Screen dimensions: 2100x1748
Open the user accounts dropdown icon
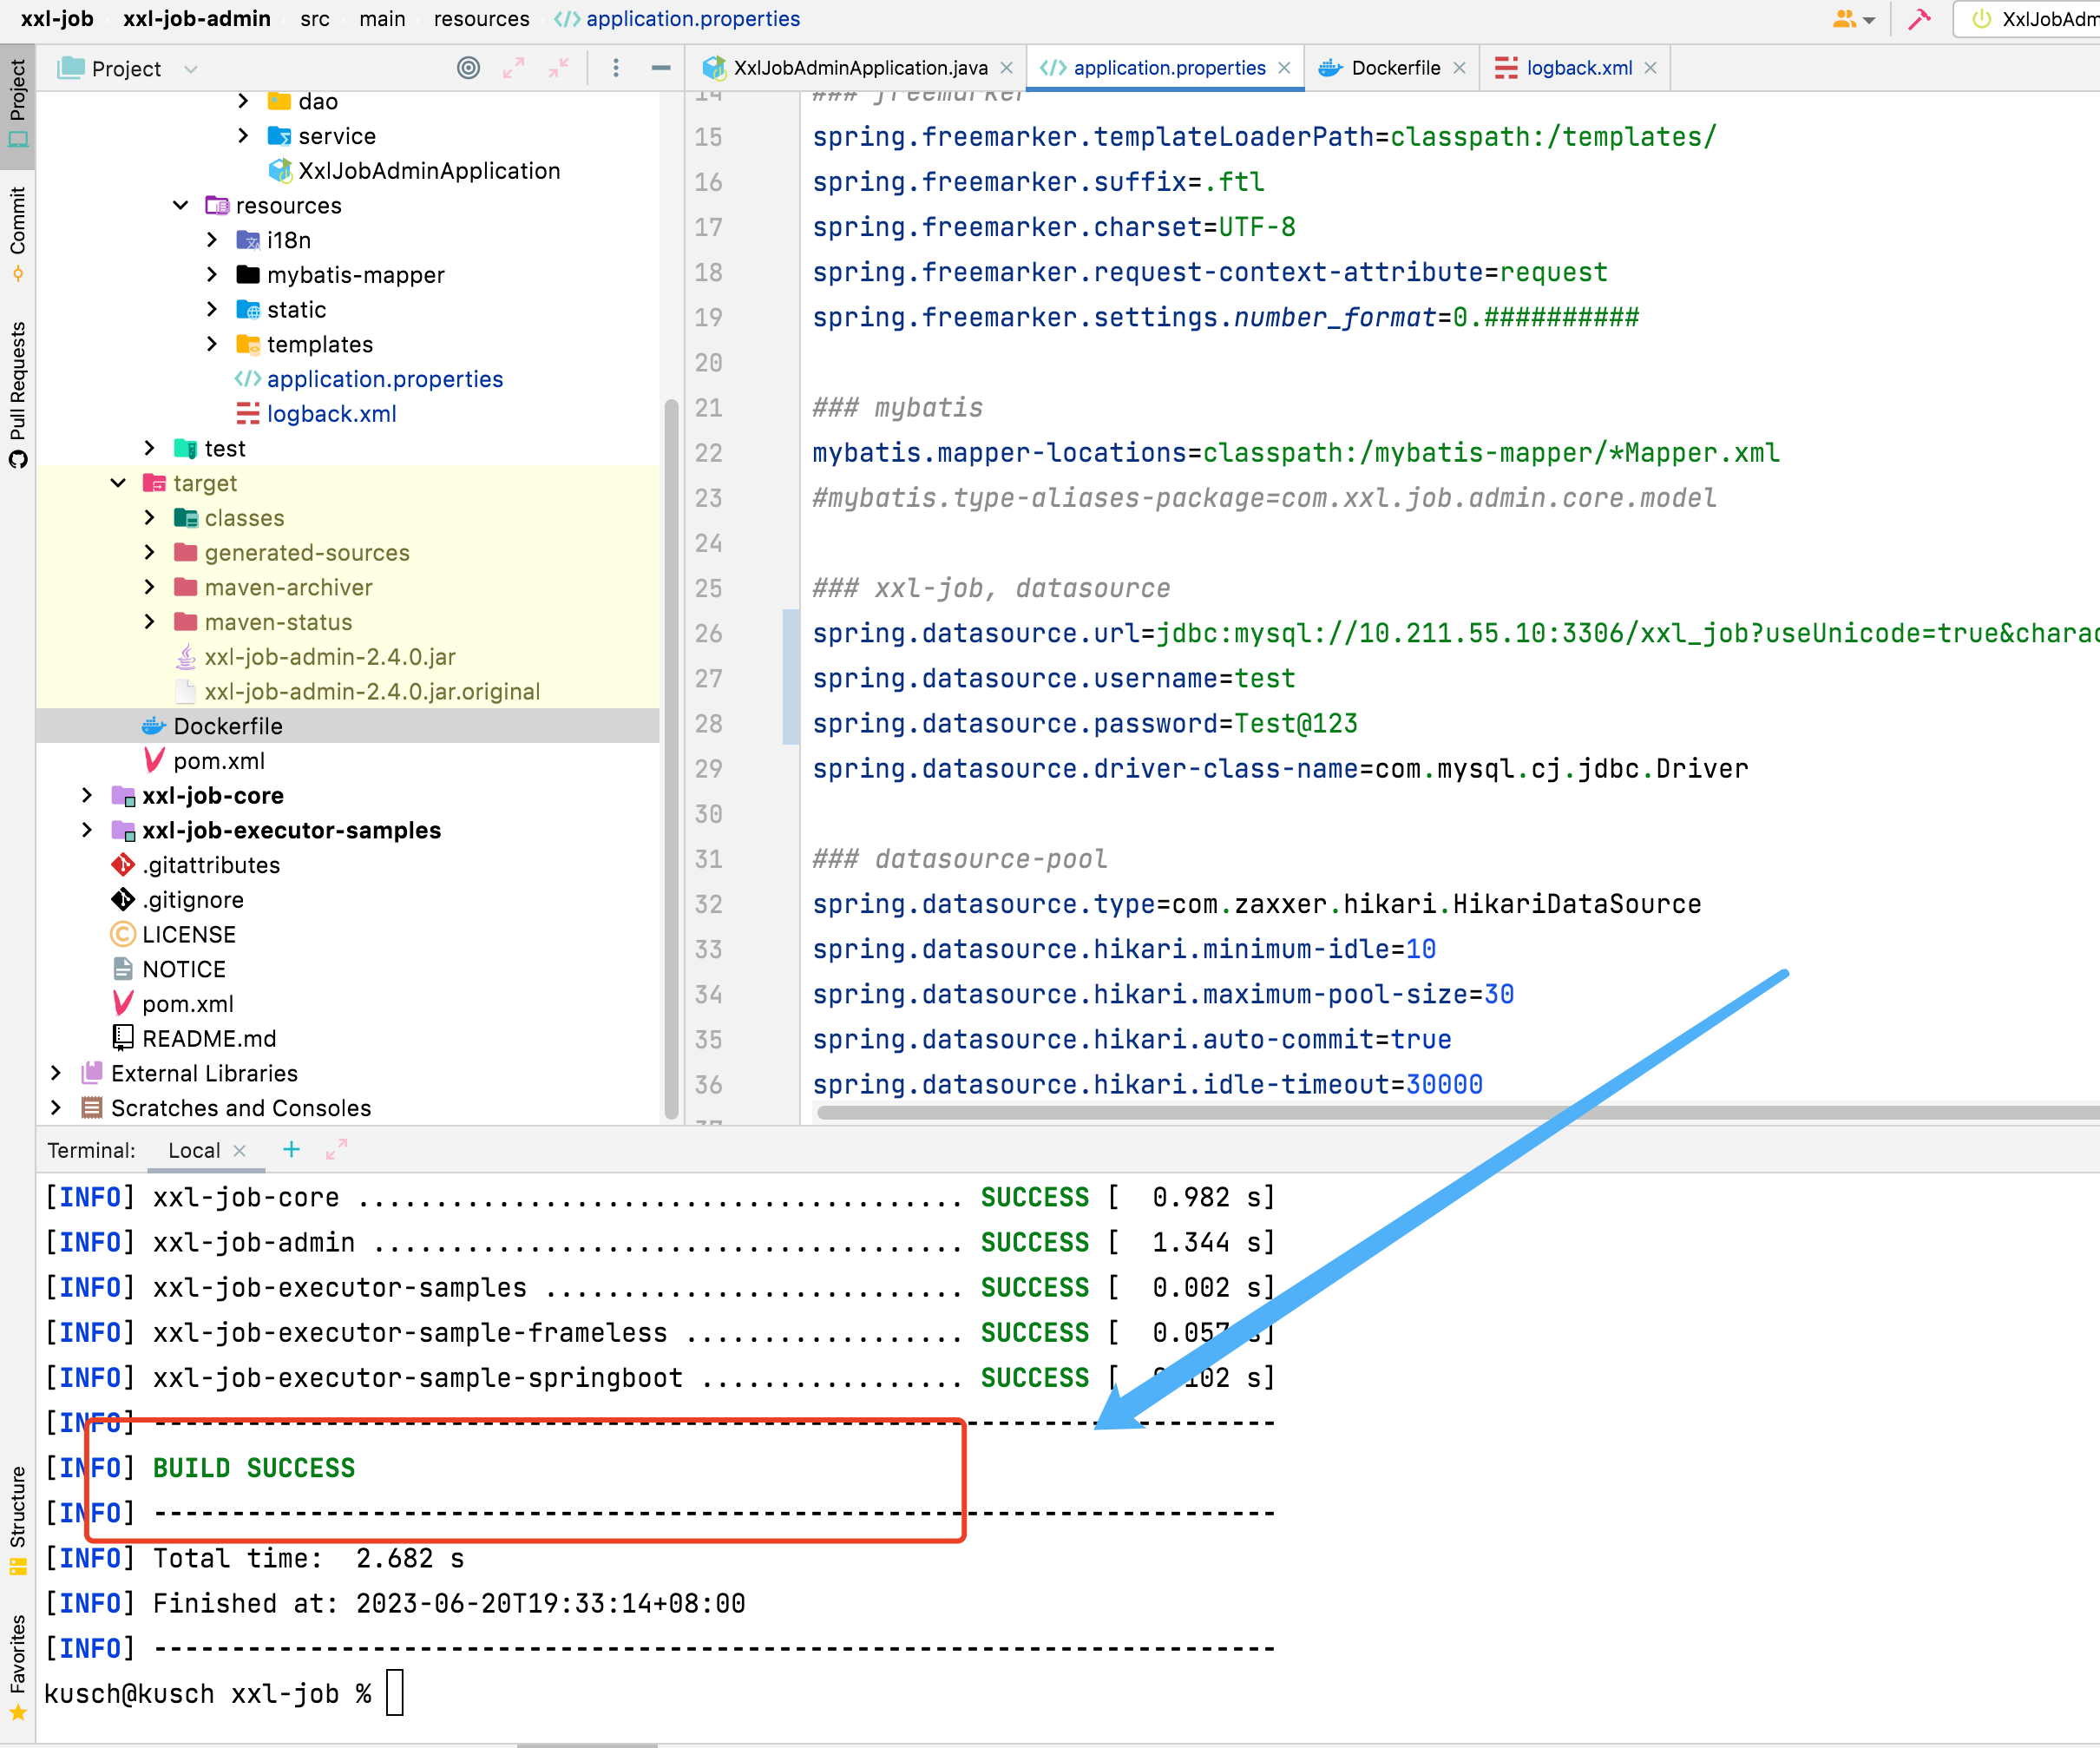click(1853, 19)
